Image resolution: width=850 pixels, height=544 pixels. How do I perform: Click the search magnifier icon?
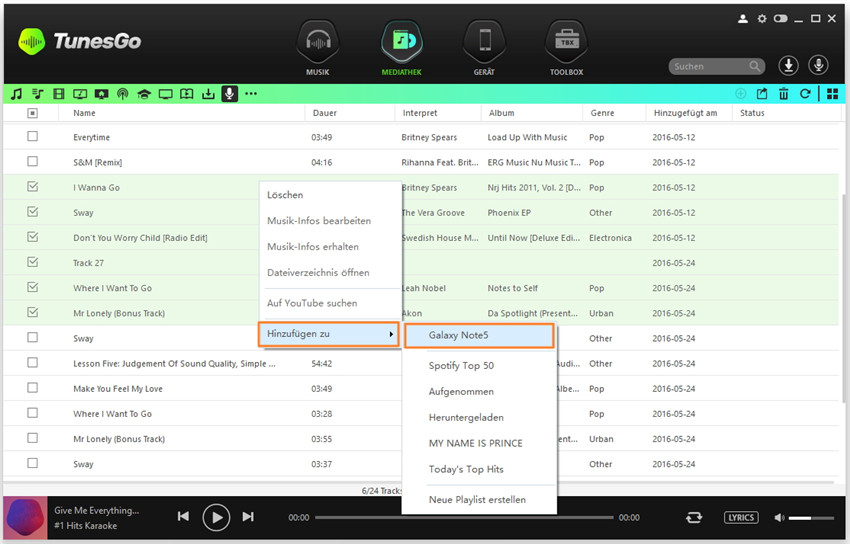755,66
